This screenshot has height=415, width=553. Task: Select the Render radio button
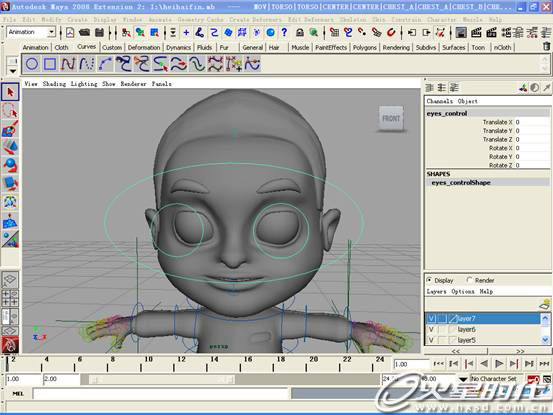tap(469, 280)
